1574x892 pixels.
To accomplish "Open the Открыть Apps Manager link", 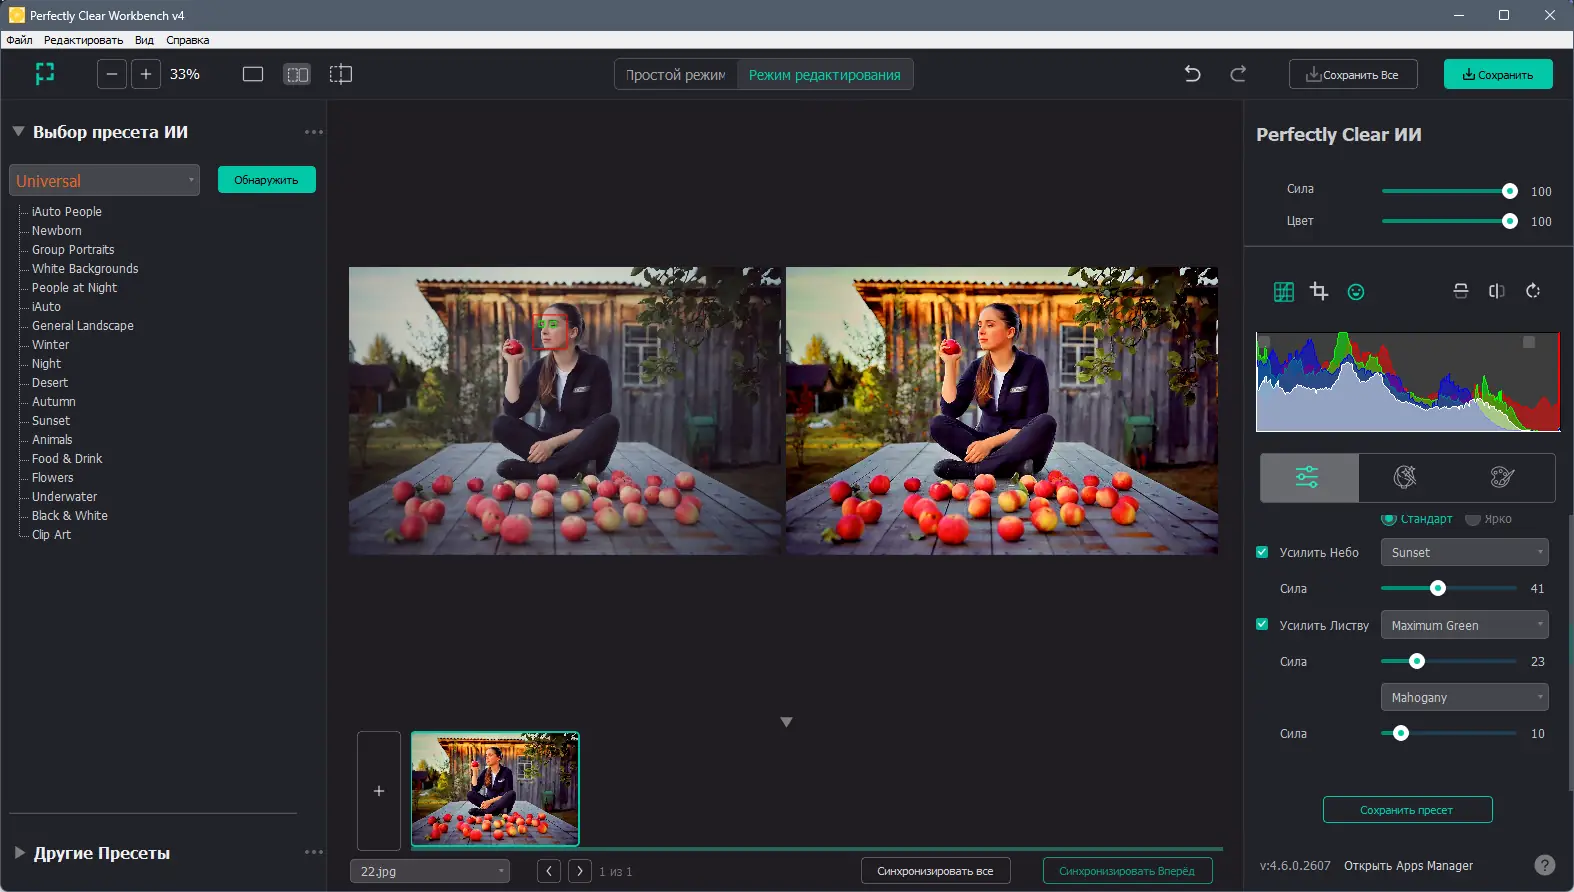I will (x=1408, y=866).
